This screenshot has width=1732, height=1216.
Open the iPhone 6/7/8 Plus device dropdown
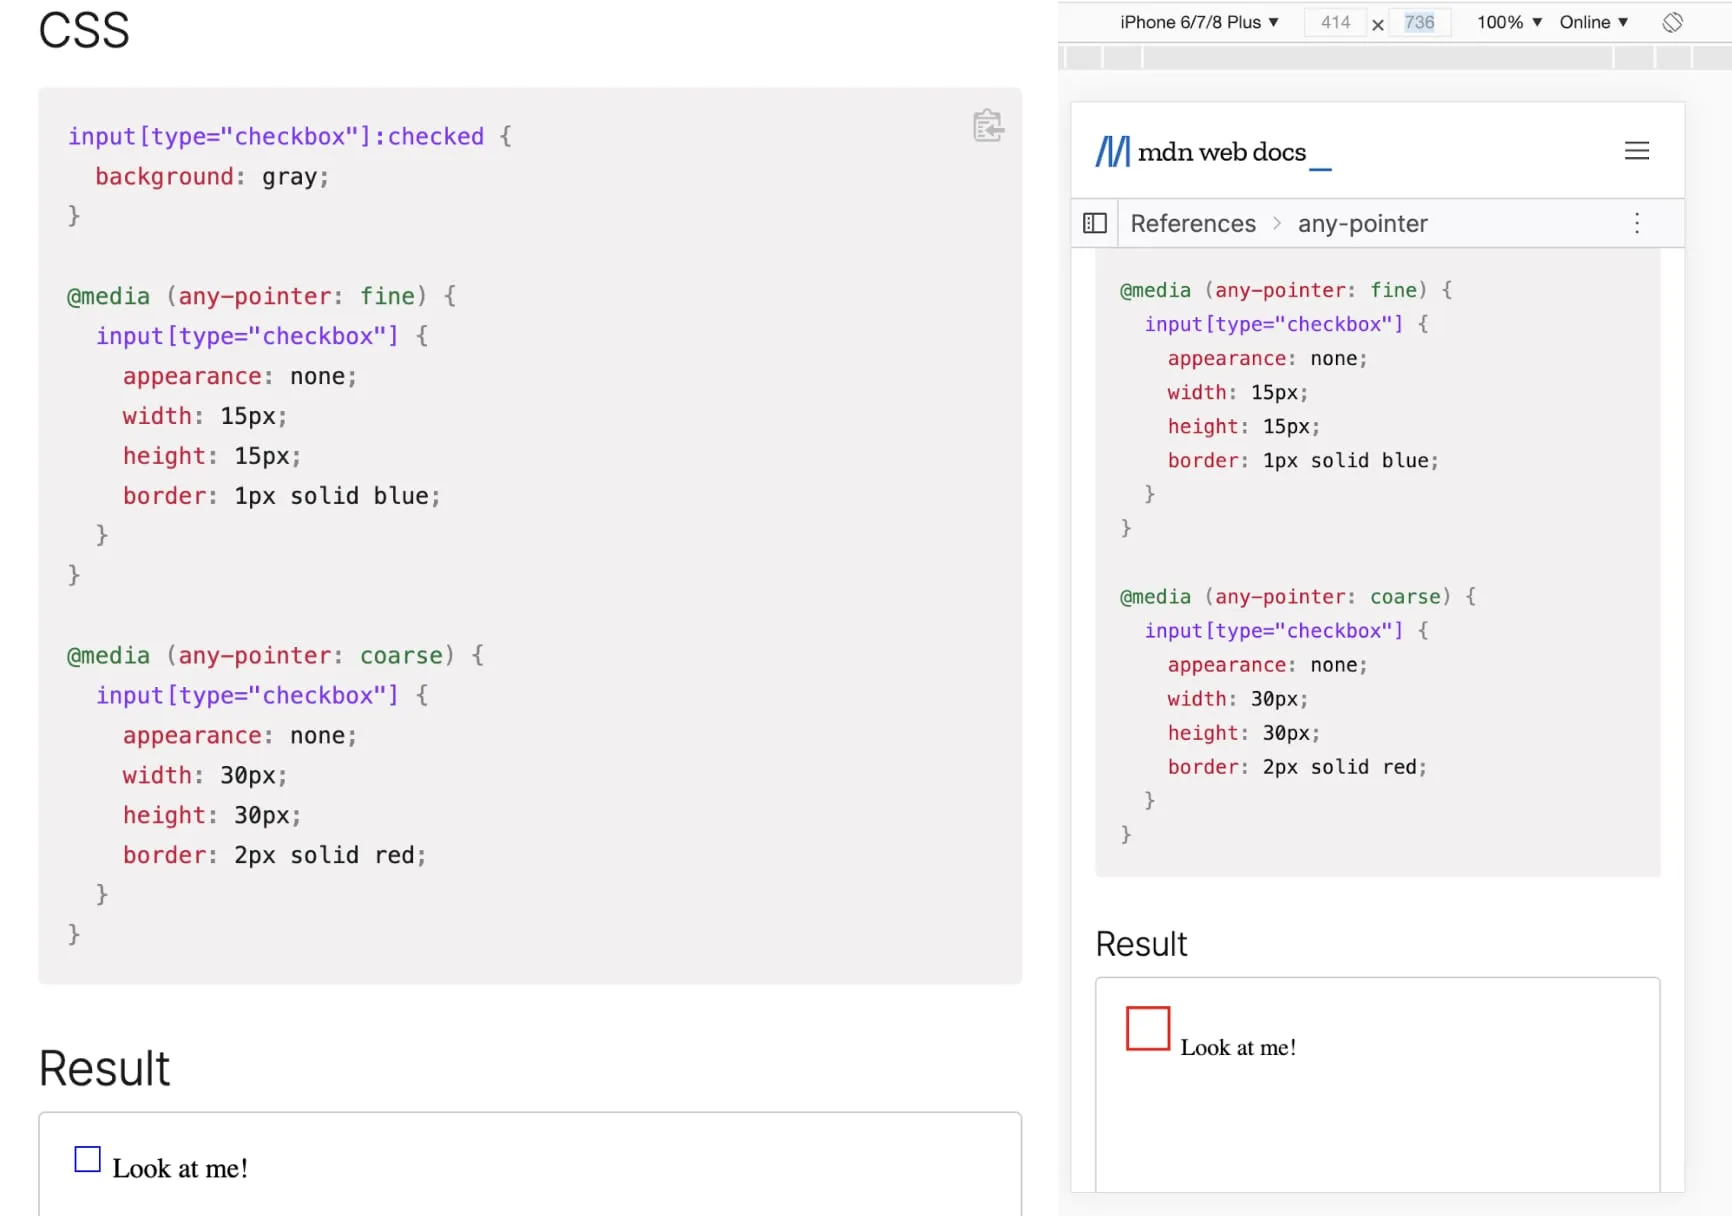[x=1198, y=22]
